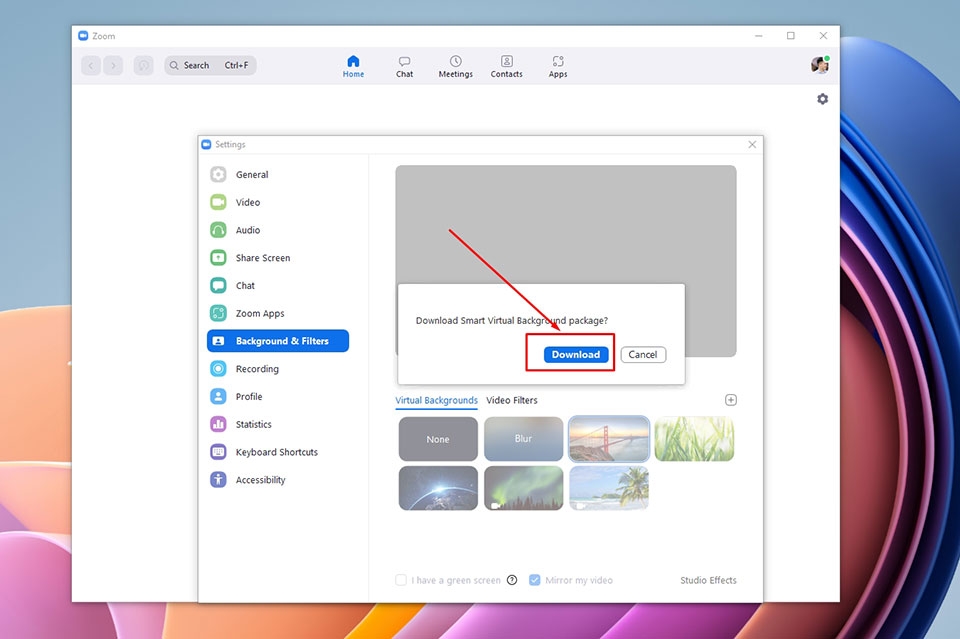The height and width of the screenshot is (639, 960).
Task: Select the Video settings camera icon
Action: coord(218,202)
